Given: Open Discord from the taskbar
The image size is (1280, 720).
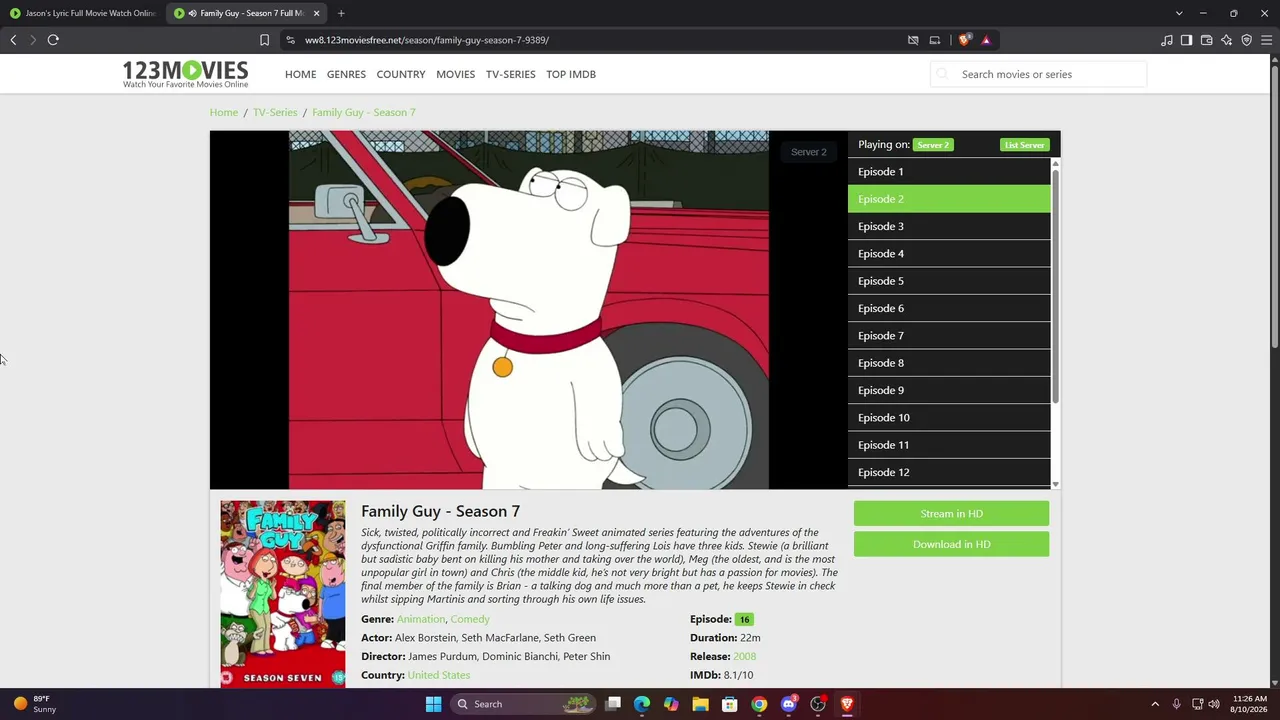Looking at the screenshot, I should pyautogui.click(x=788, y=704).
